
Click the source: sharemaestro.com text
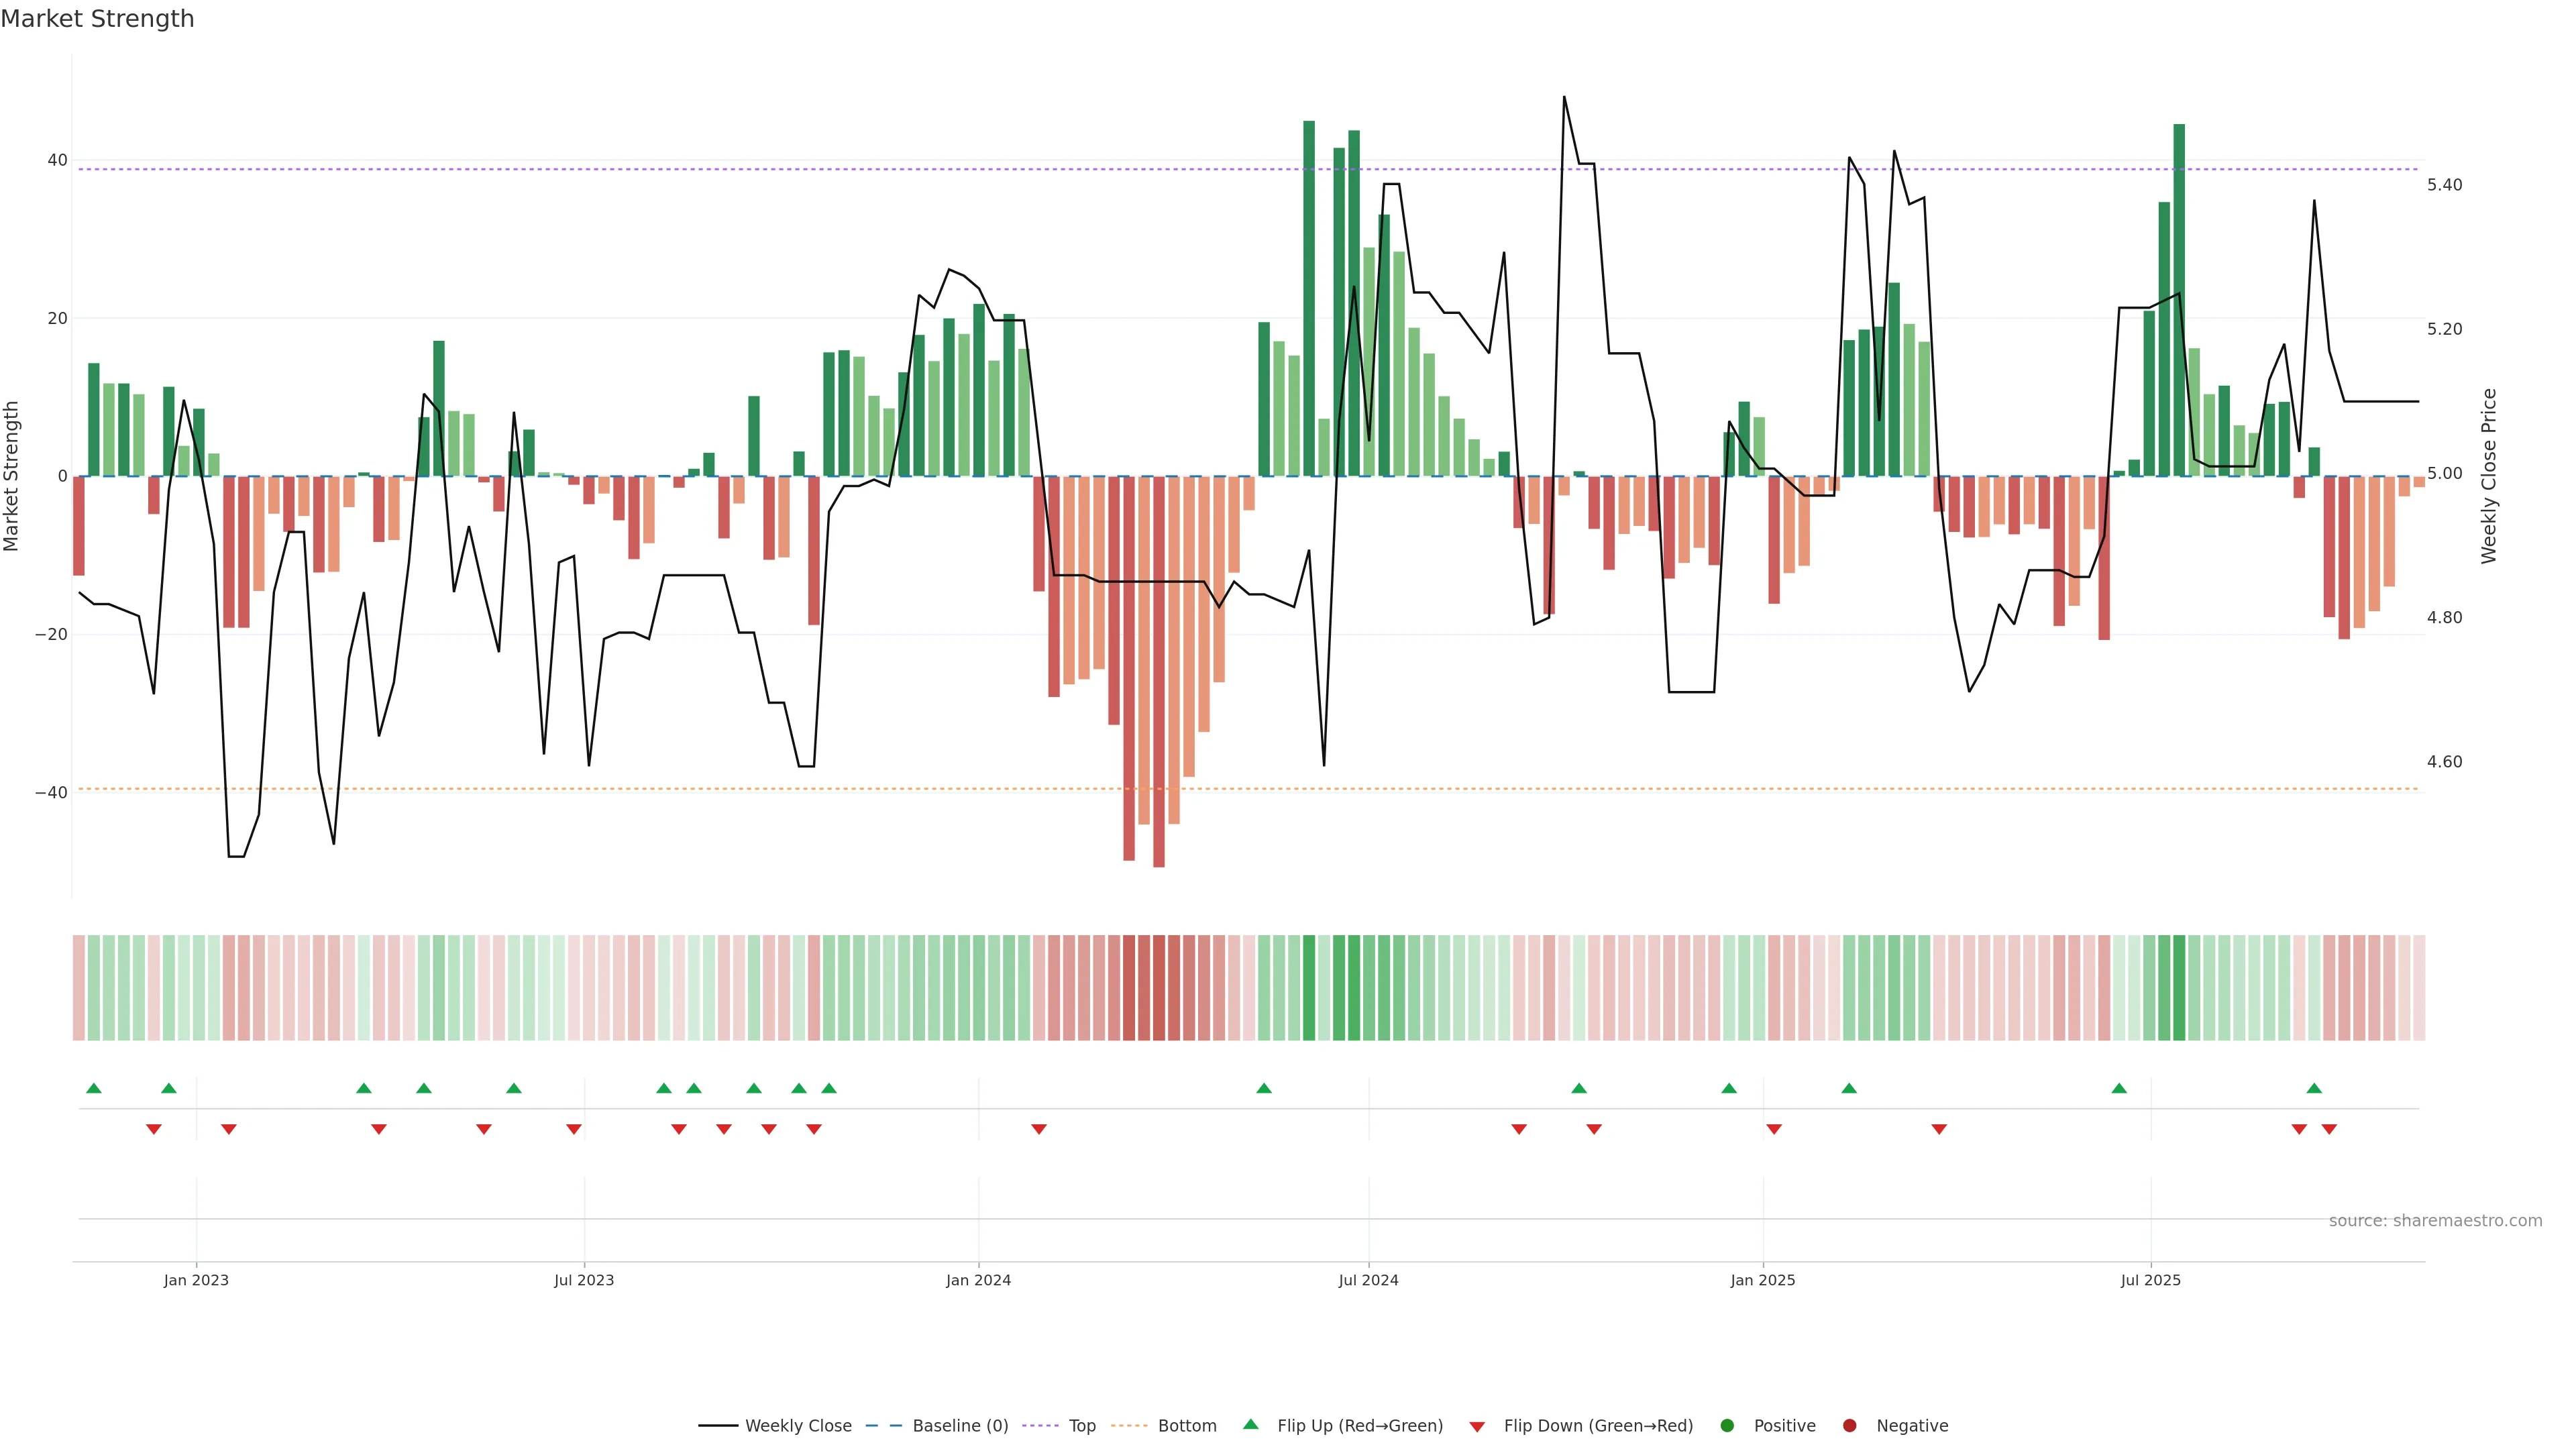click(2435, 1221)
